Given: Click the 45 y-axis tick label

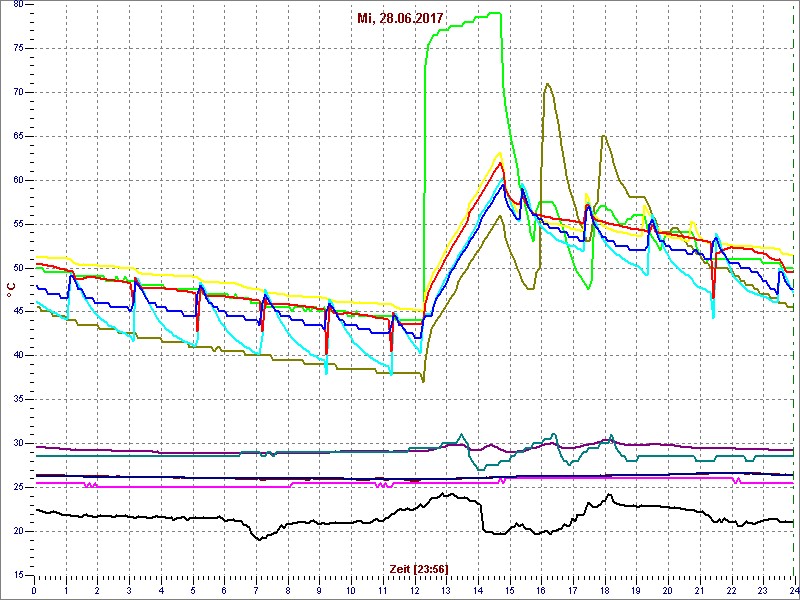Looking at the screenshot, I should coord(18,312).
